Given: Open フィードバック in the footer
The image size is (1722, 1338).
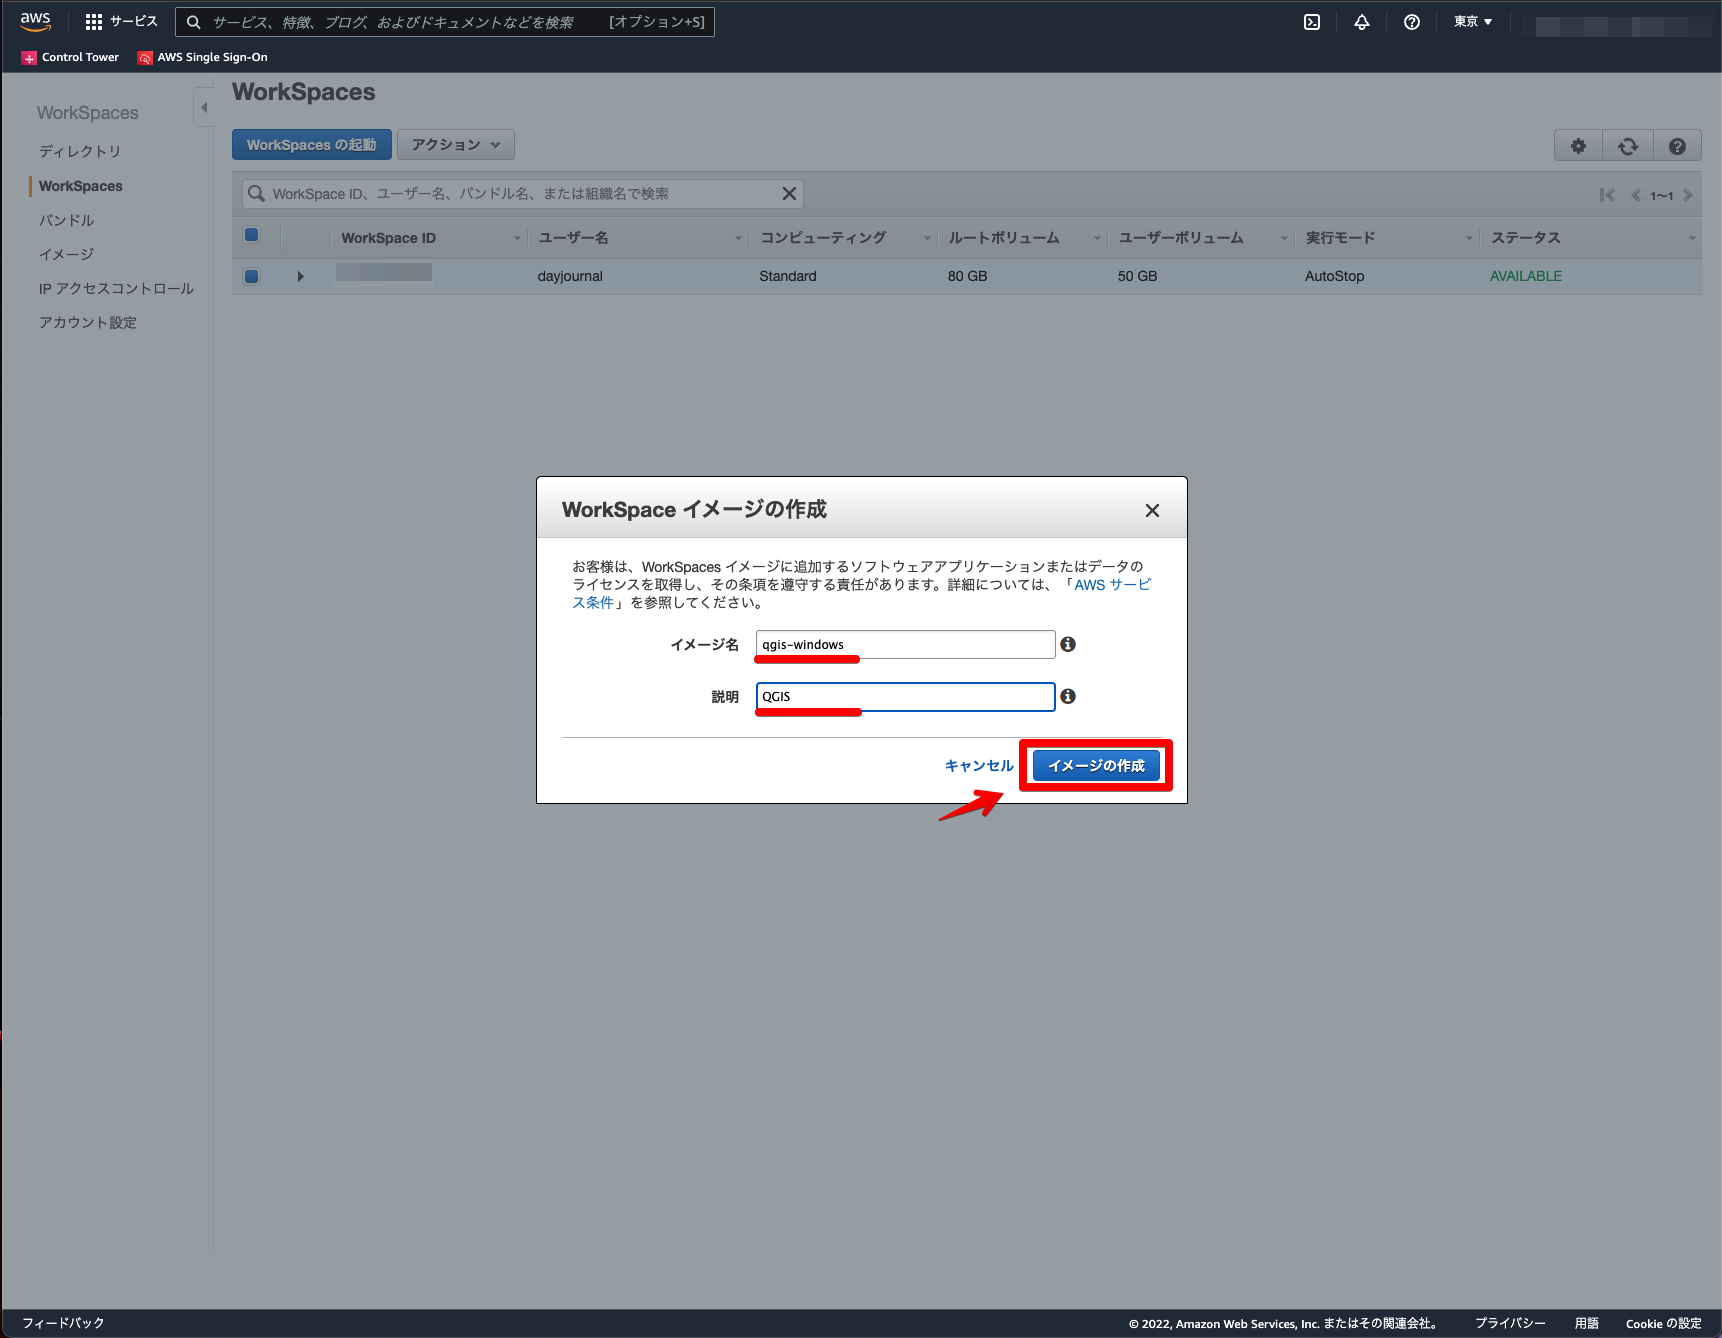Looking at the screenshot, I should (63, 1323).
